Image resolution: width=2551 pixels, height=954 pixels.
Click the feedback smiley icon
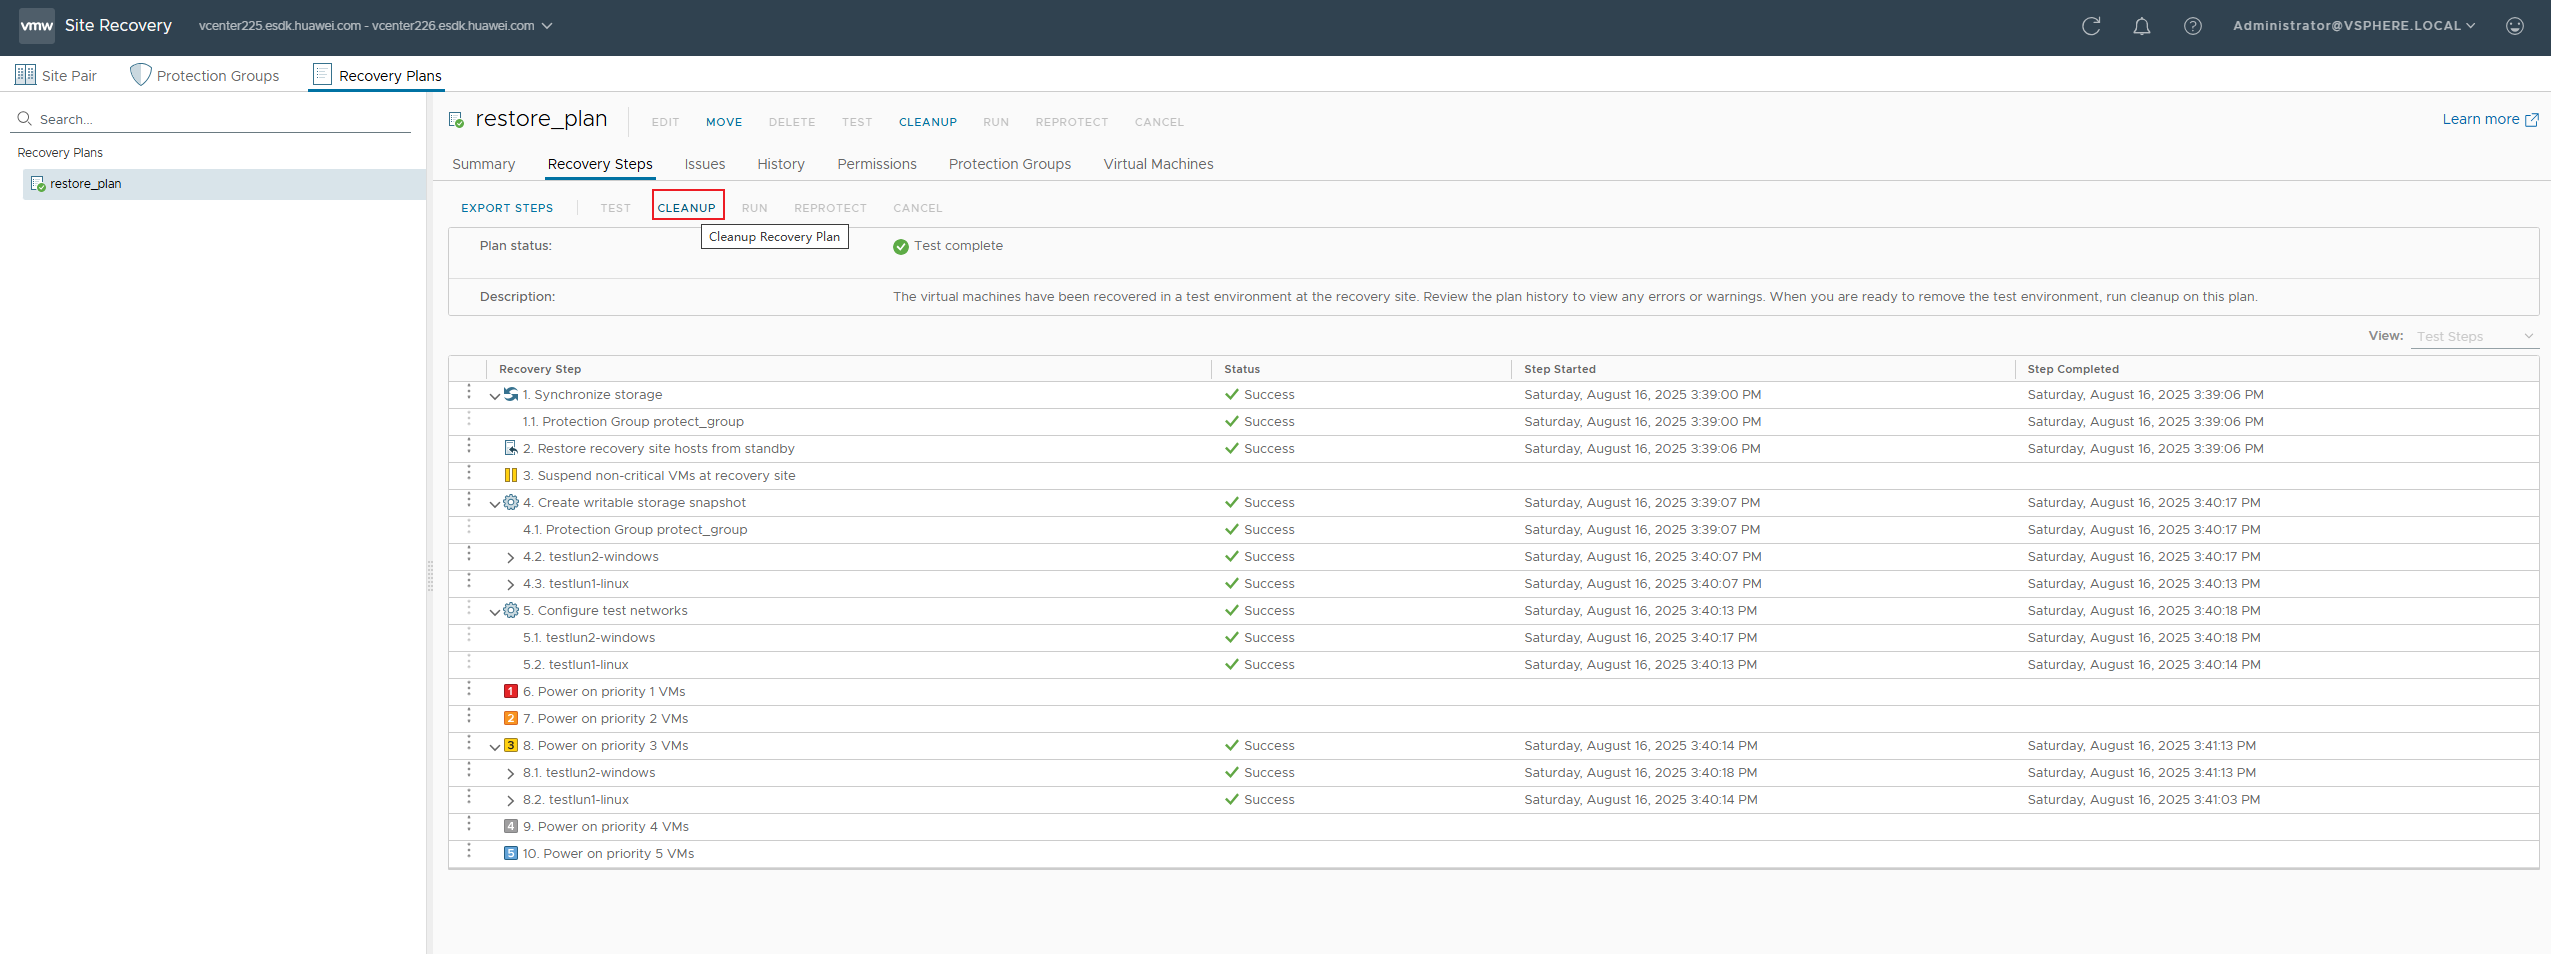[x=2515, y=26]
